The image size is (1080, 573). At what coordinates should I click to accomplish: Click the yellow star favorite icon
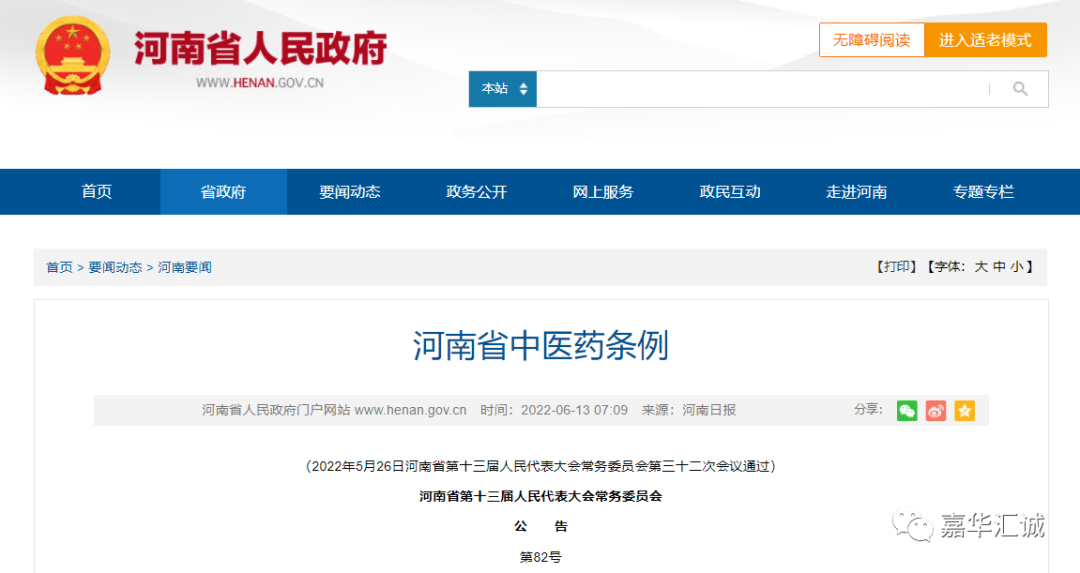click(x=964, y=410)
